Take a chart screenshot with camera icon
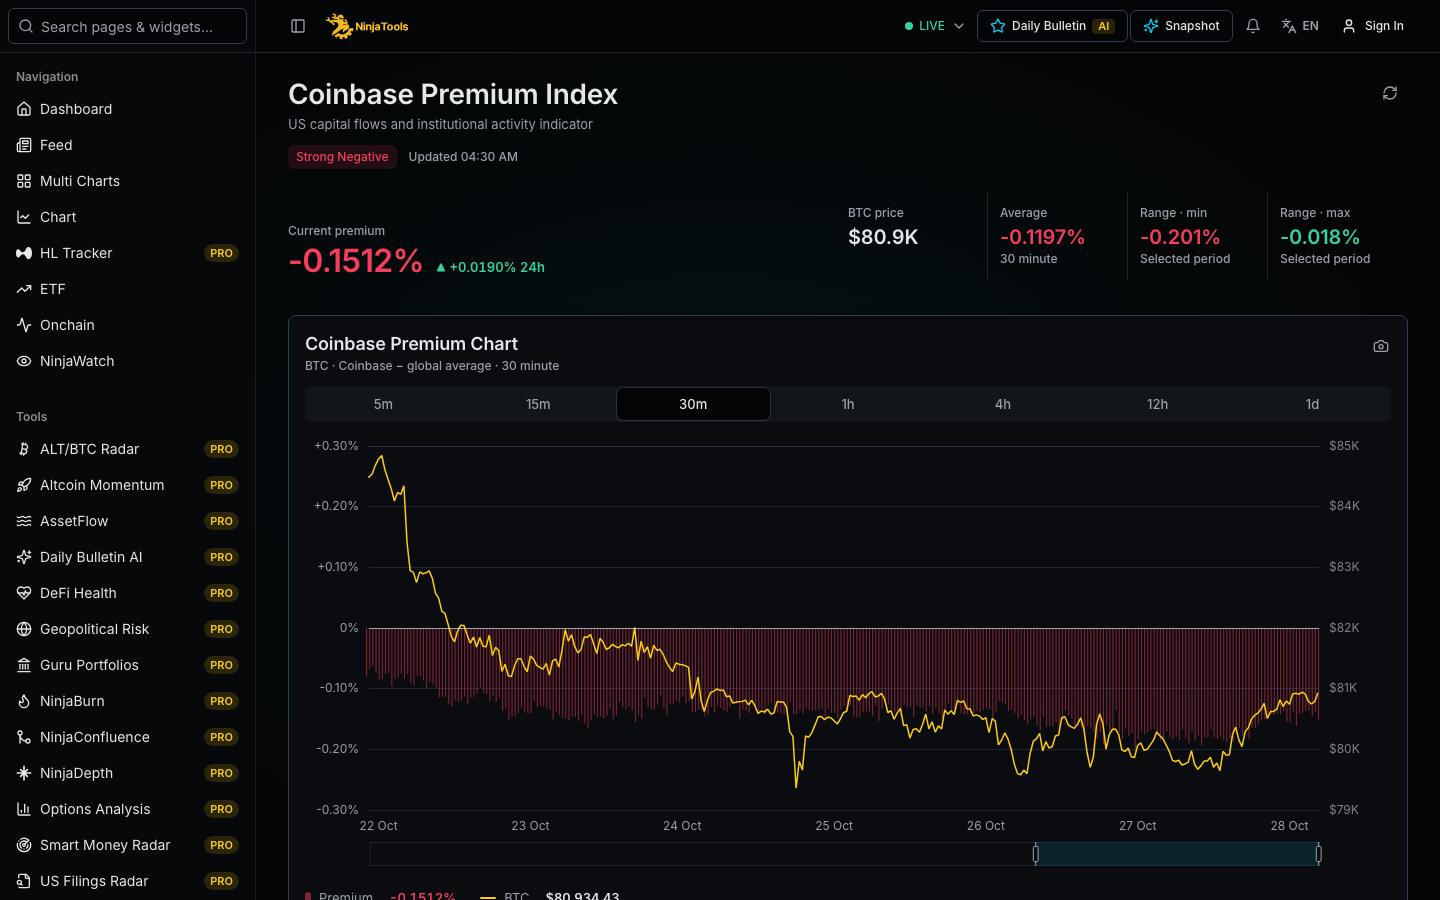The width and height of the screenshot is (1440, 900). click(1381, 346)
